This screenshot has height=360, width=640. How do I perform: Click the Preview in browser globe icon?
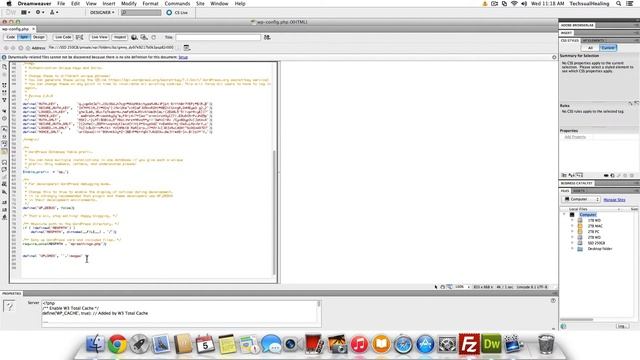coord(134,37)
